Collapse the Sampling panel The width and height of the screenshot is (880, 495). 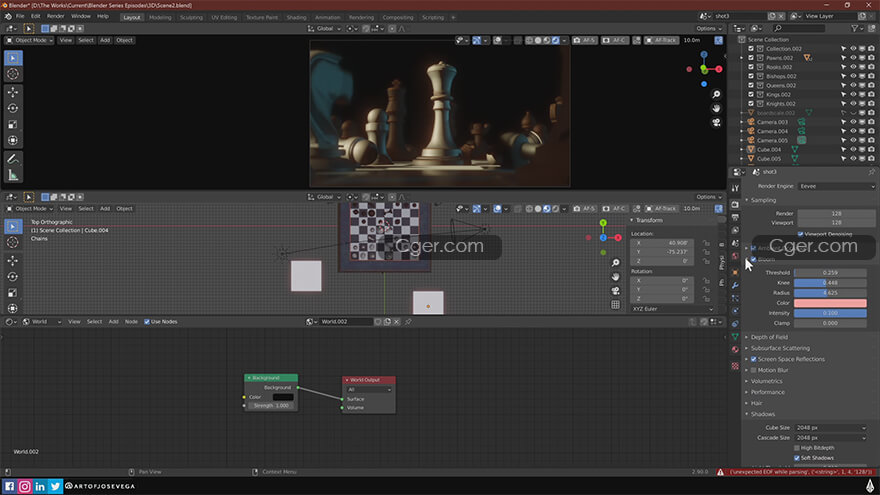tap(763, 200)
